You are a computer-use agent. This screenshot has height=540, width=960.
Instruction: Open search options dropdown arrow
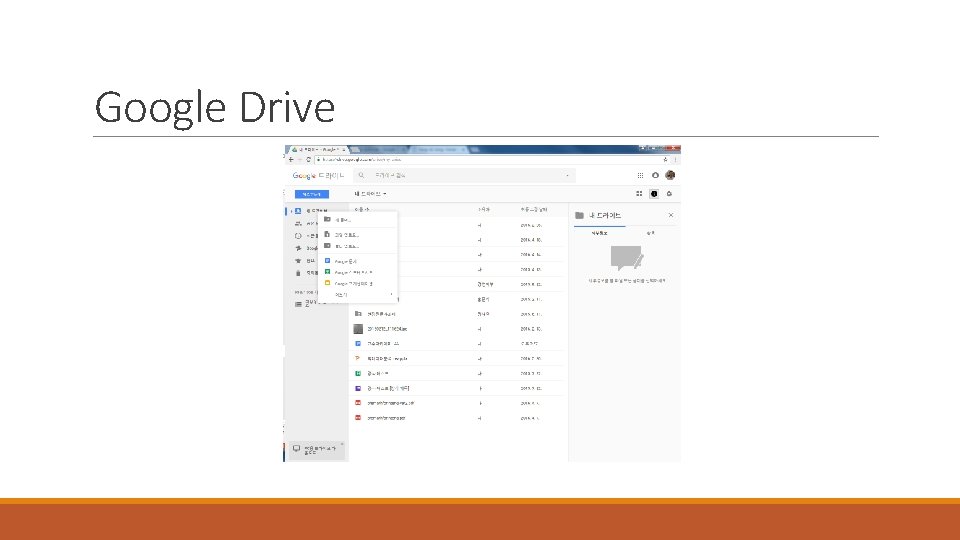coord(568,176)
